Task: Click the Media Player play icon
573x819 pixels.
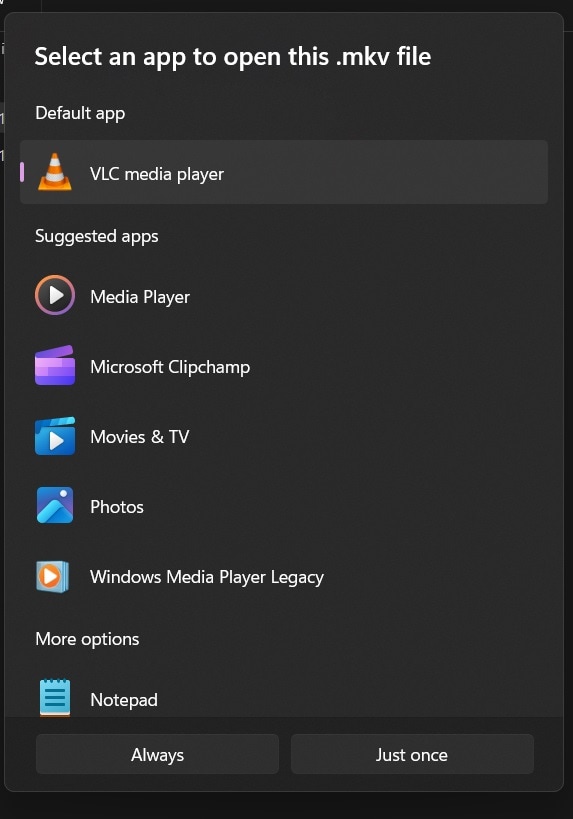Action: pos(55,295)
